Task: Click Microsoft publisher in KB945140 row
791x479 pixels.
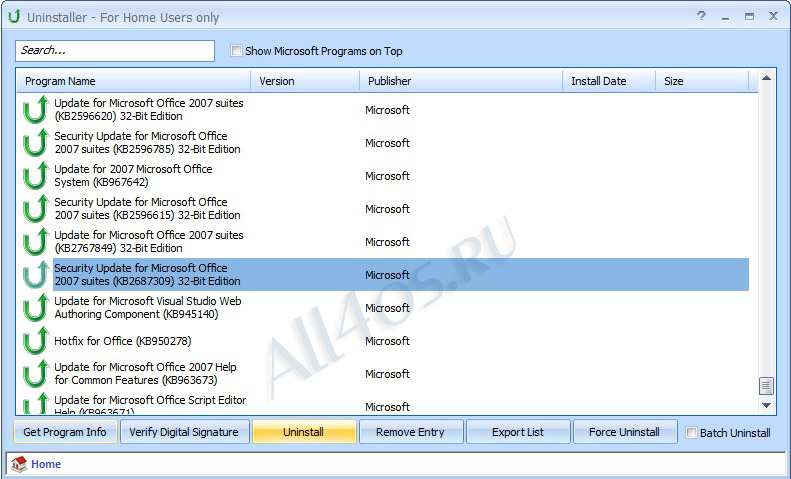Action: pyautogui.click(x=387, y=308)
